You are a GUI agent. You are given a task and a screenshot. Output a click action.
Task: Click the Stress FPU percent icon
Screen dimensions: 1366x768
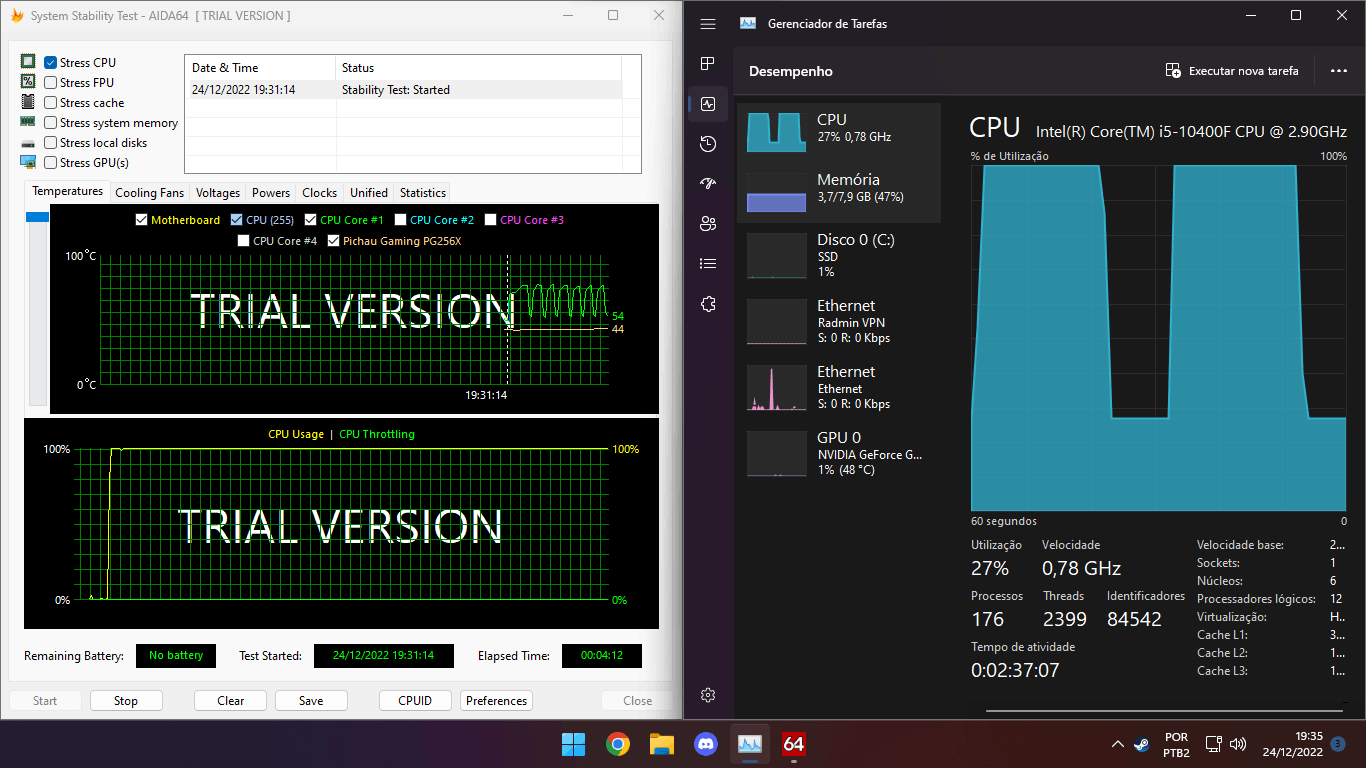tap(28, 82)
